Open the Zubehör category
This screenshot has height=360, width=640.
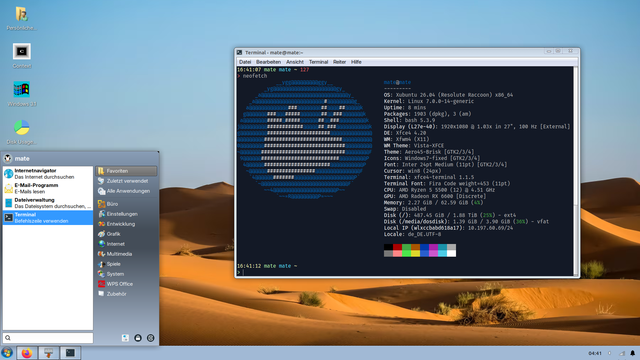click(126, 294)
